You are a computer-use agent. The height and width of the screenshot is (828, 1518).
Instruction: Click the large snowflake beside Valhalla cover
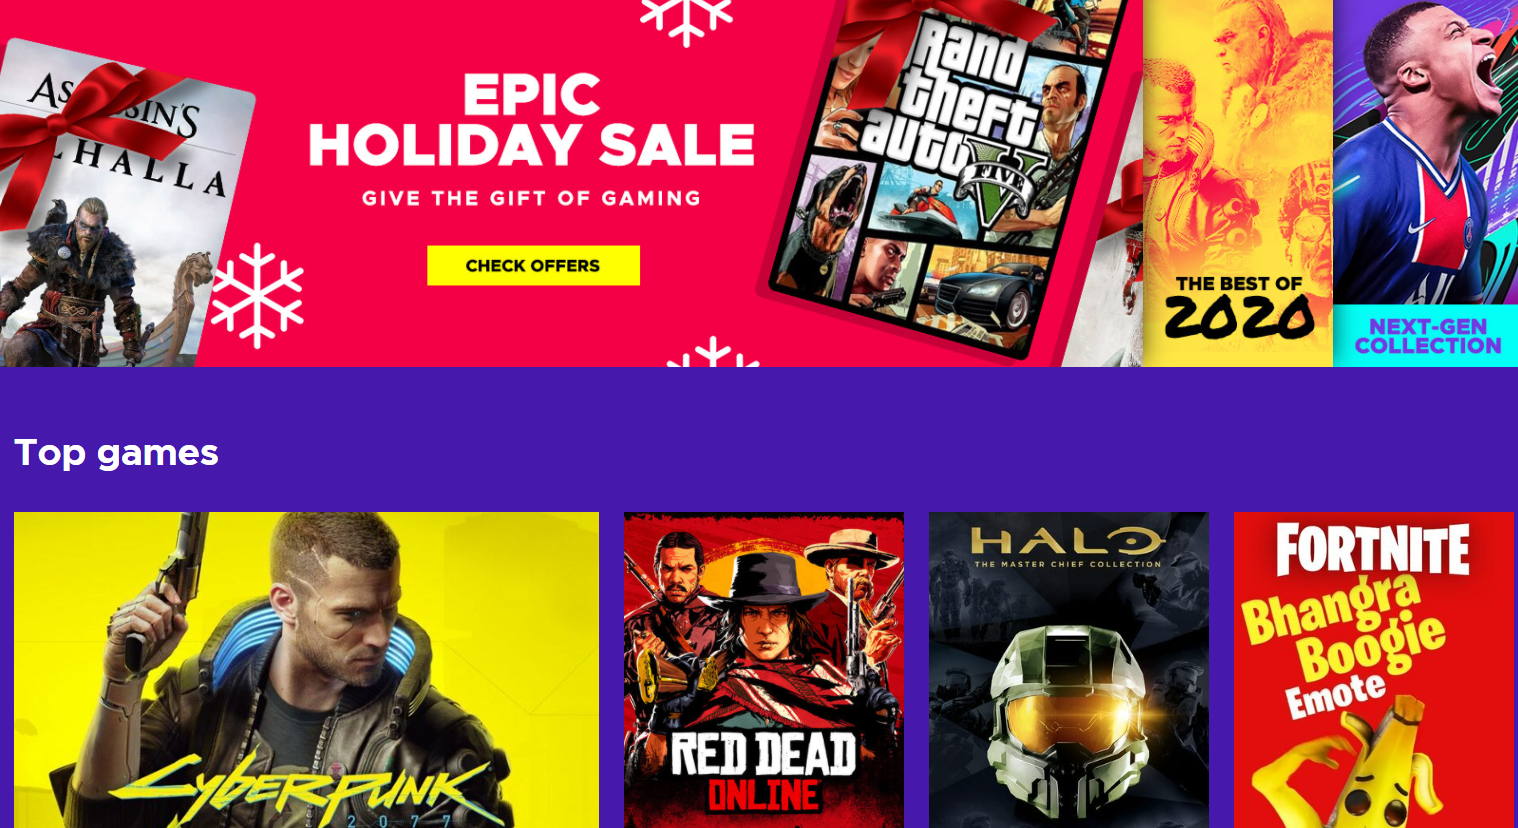(257, 296)
